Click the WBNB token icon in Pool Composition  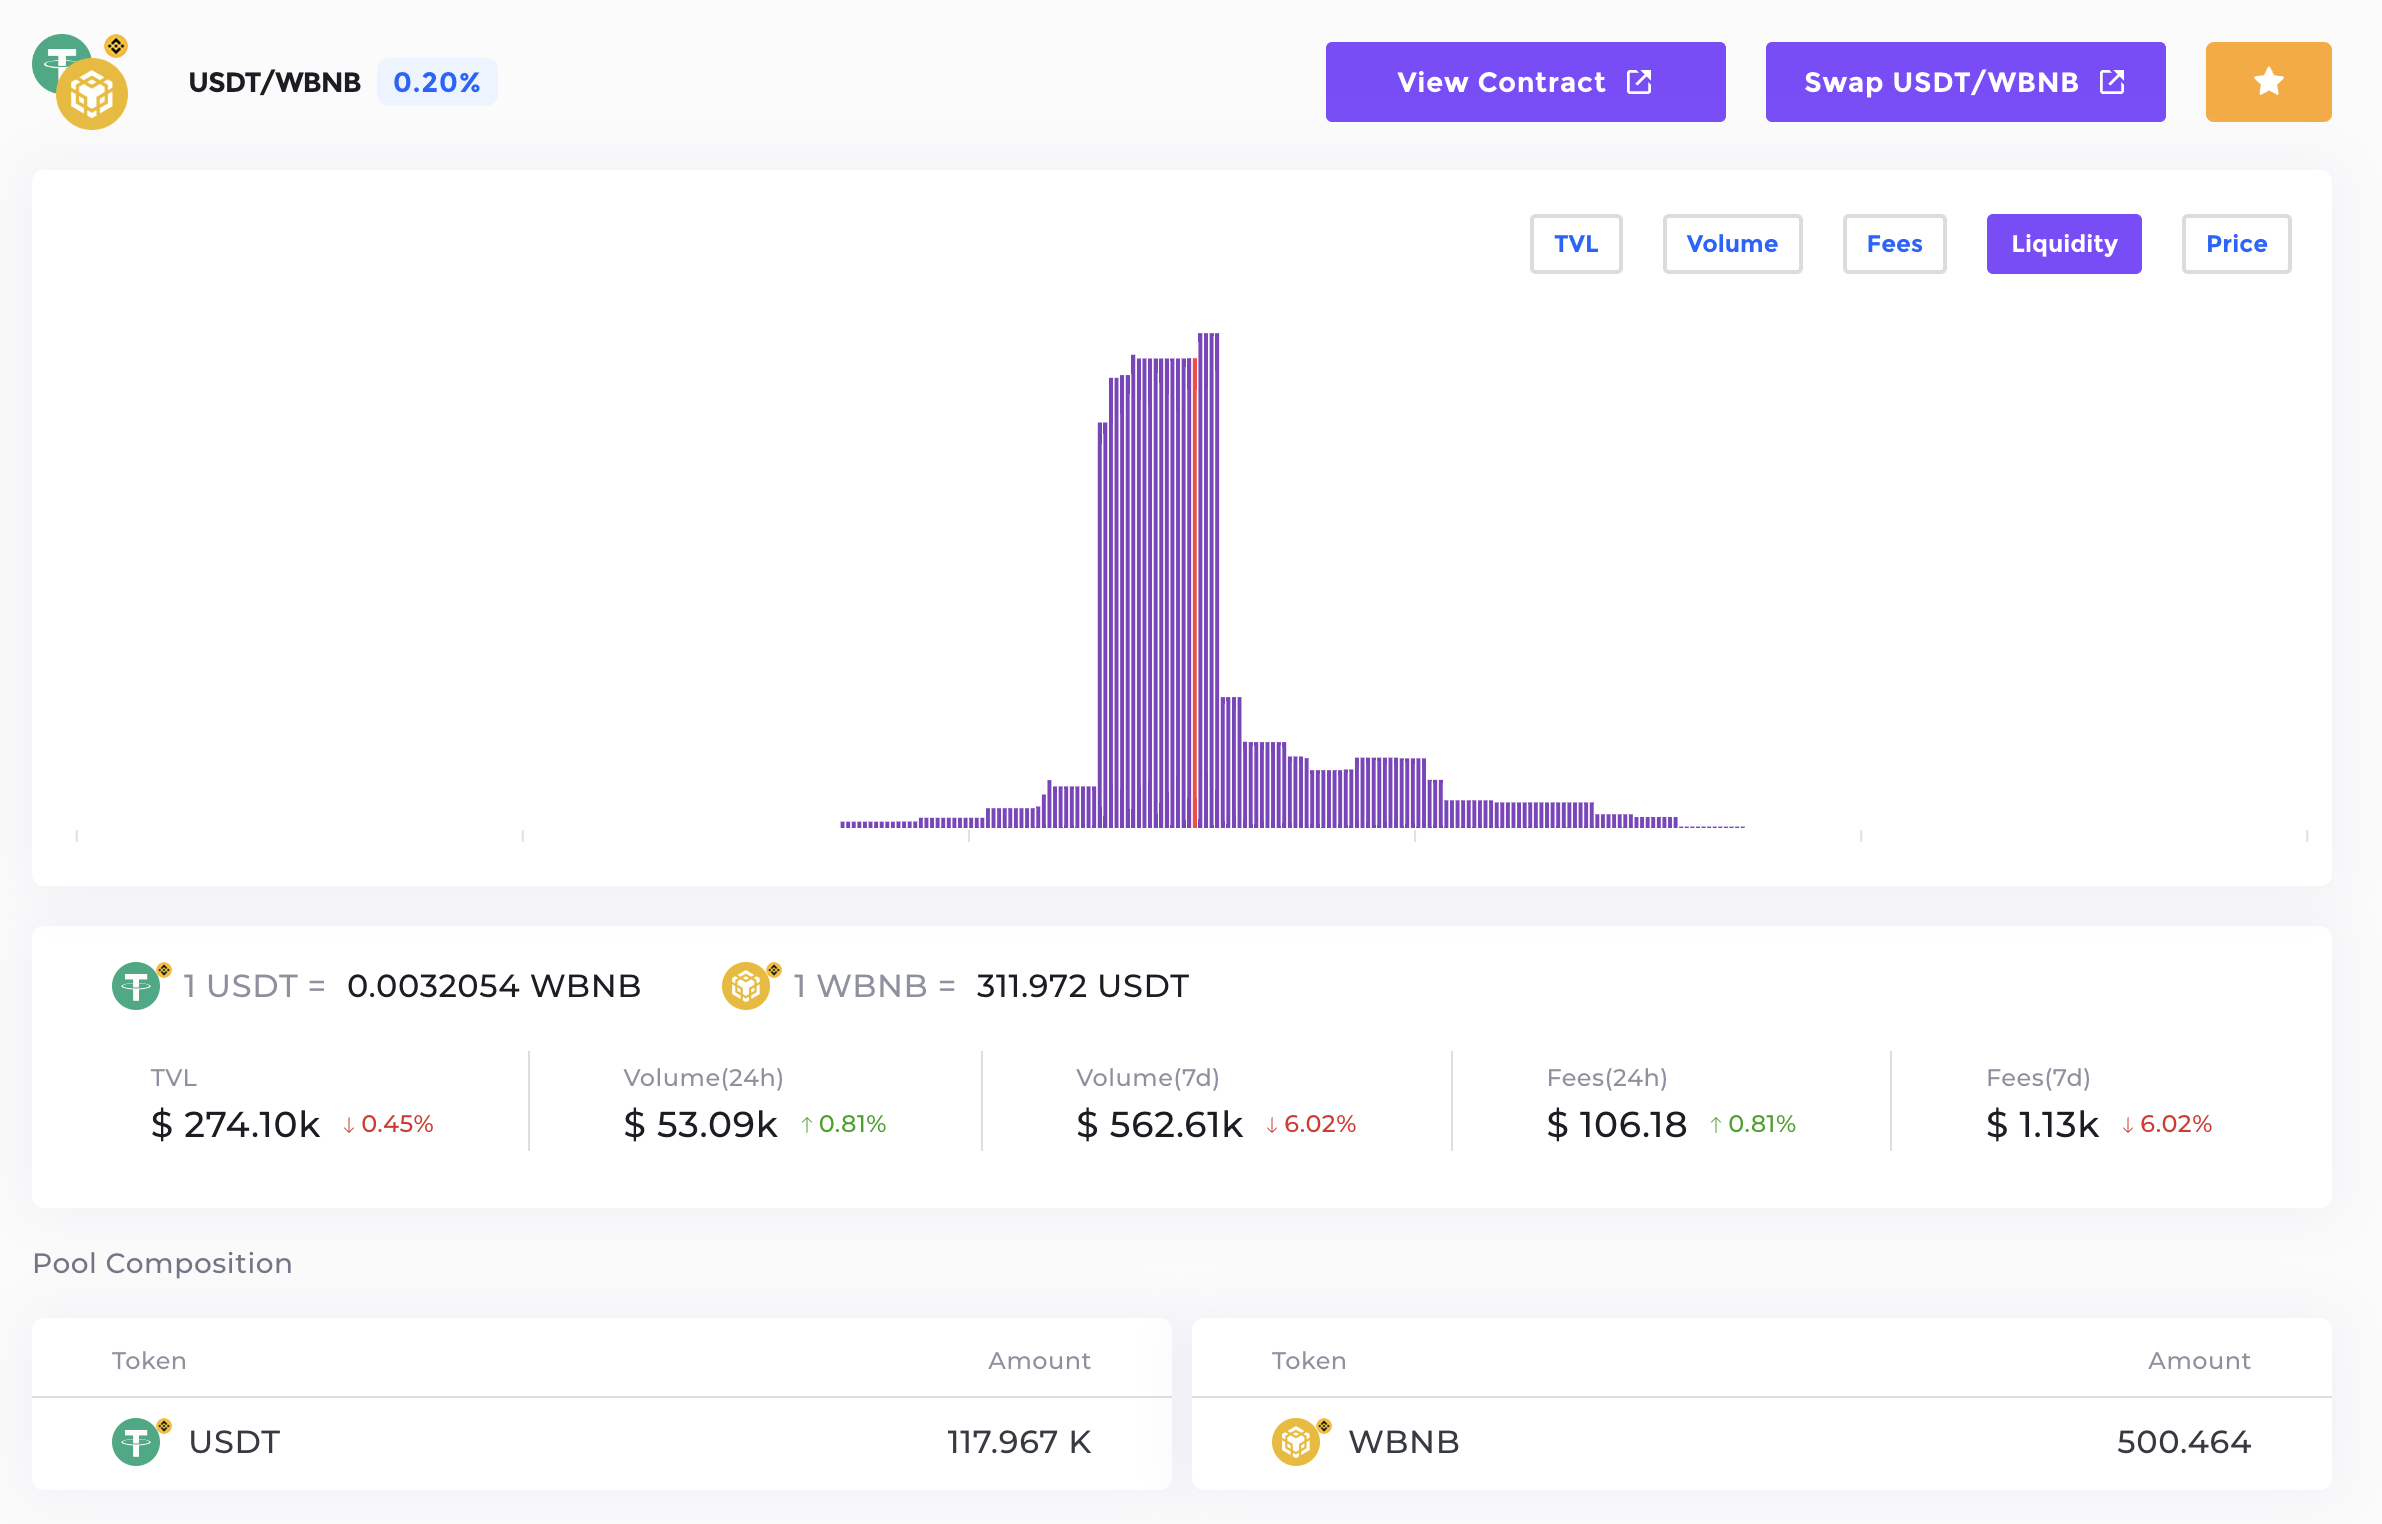pos(1296,1441)
